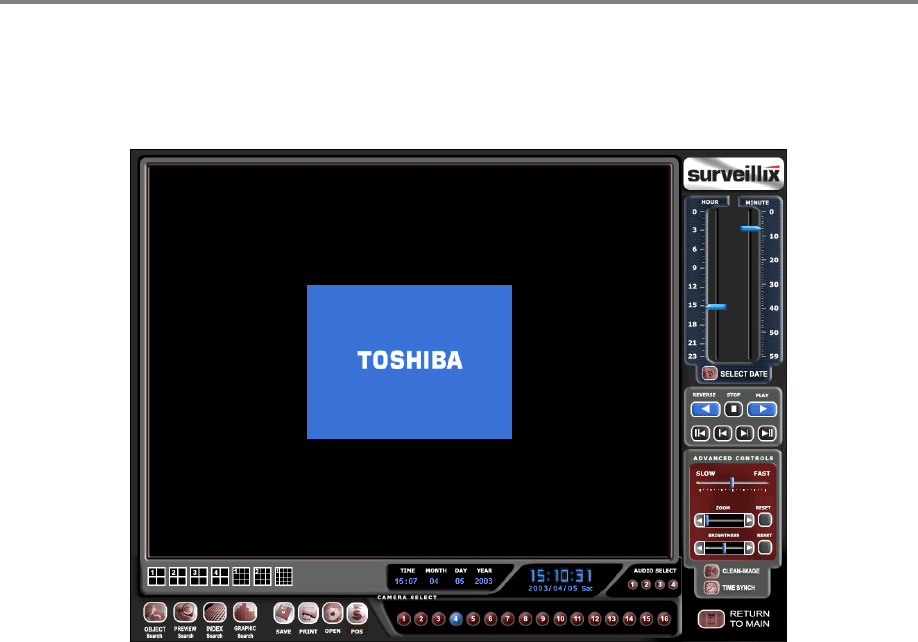Click the Return To Main icon
The width and height of the screenshot is (918, 642).
(x=711, y=619)
